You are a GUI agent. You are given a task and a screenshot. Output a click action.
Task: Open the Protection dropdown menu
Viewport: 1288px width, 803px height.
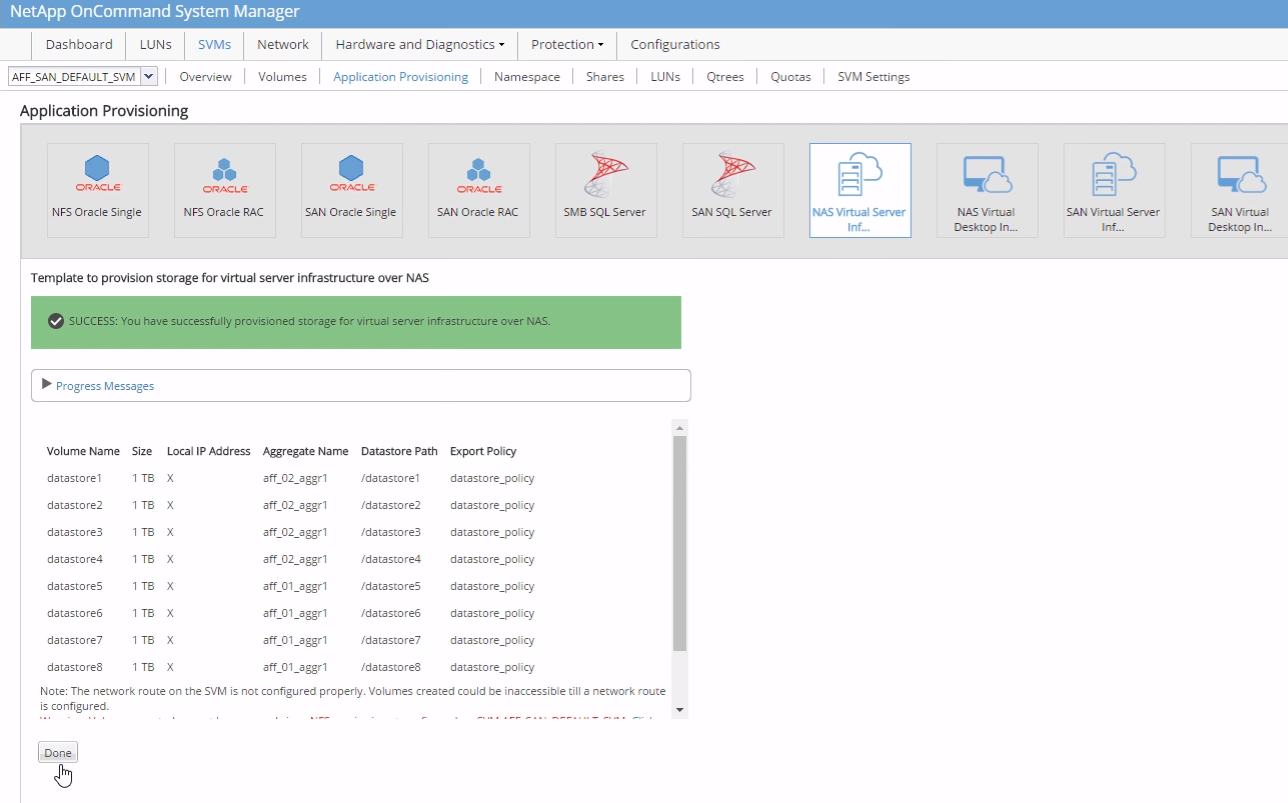coord(567,44)
